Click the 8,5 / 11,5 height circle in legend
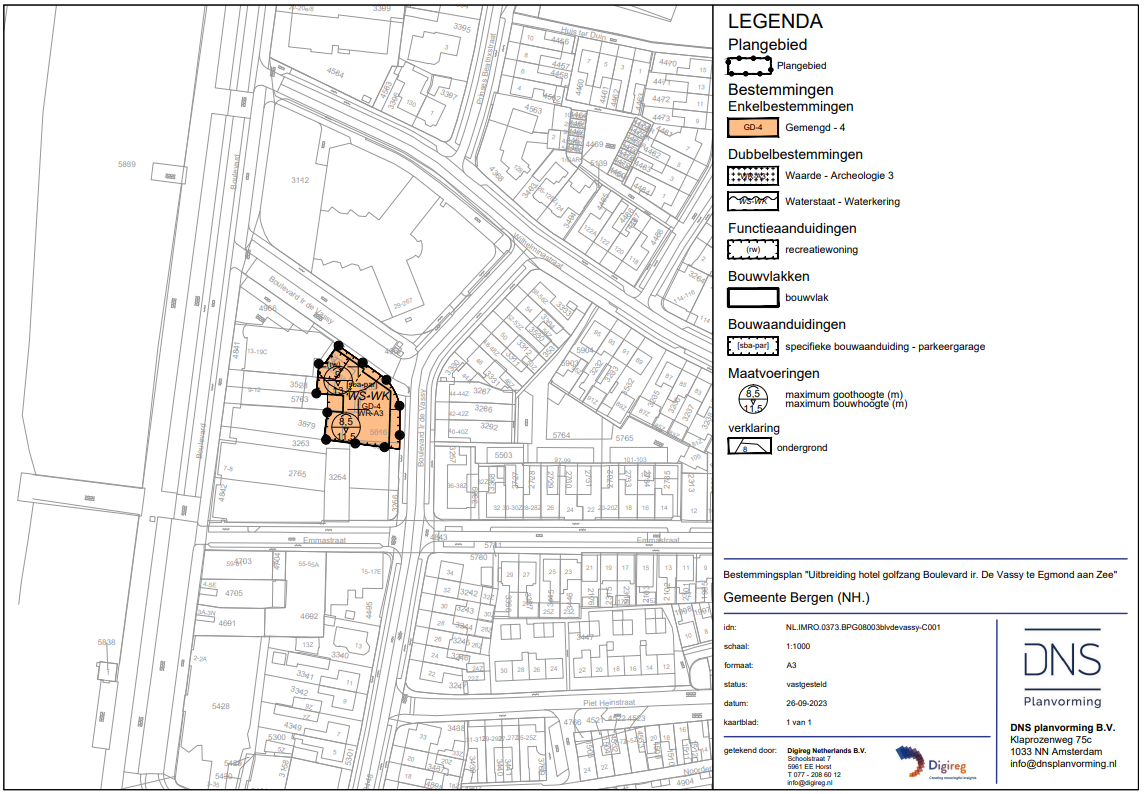The height and width of the screenshot is (794, 1146). (753, 399)
